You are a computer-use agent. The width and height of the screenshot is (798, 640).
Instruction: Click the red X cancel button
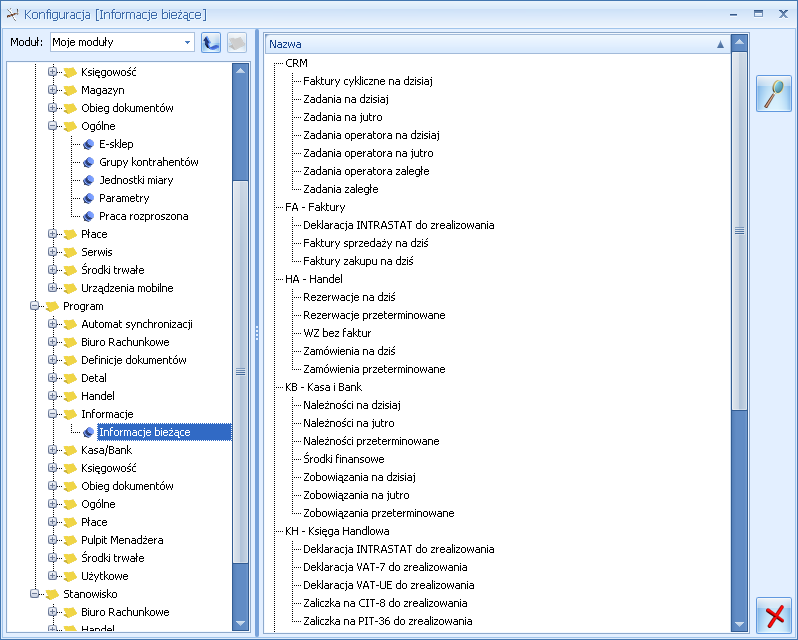pos(774,616)
